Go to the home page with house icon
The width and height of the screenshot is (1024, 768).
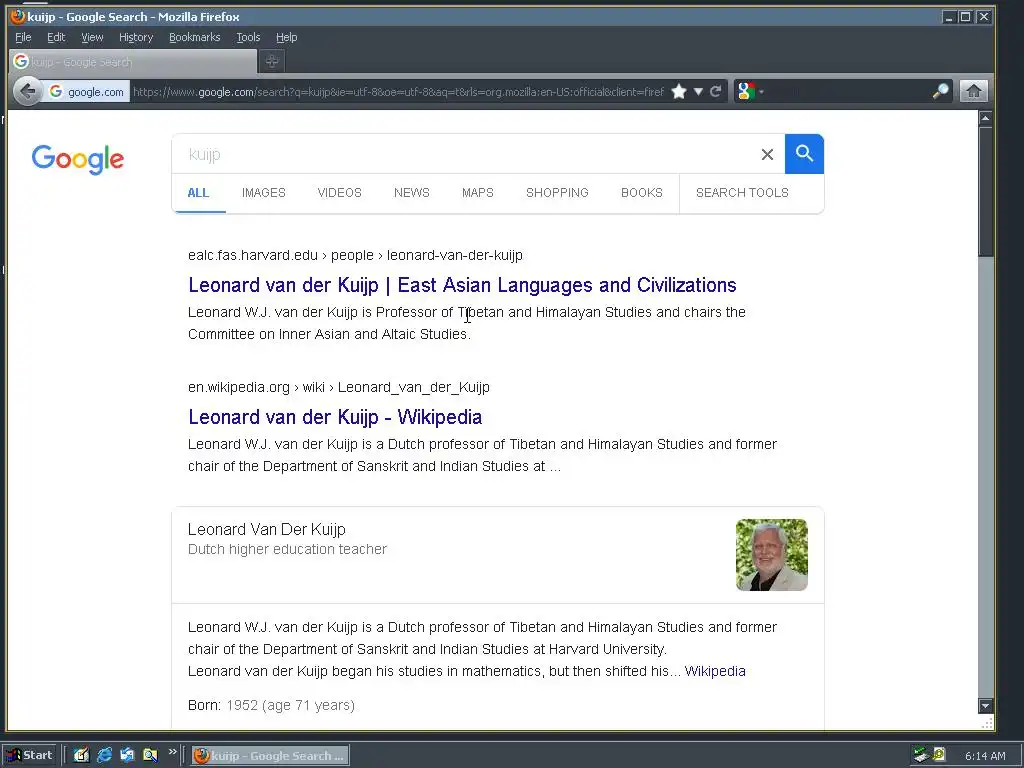(x=973, y=91)
